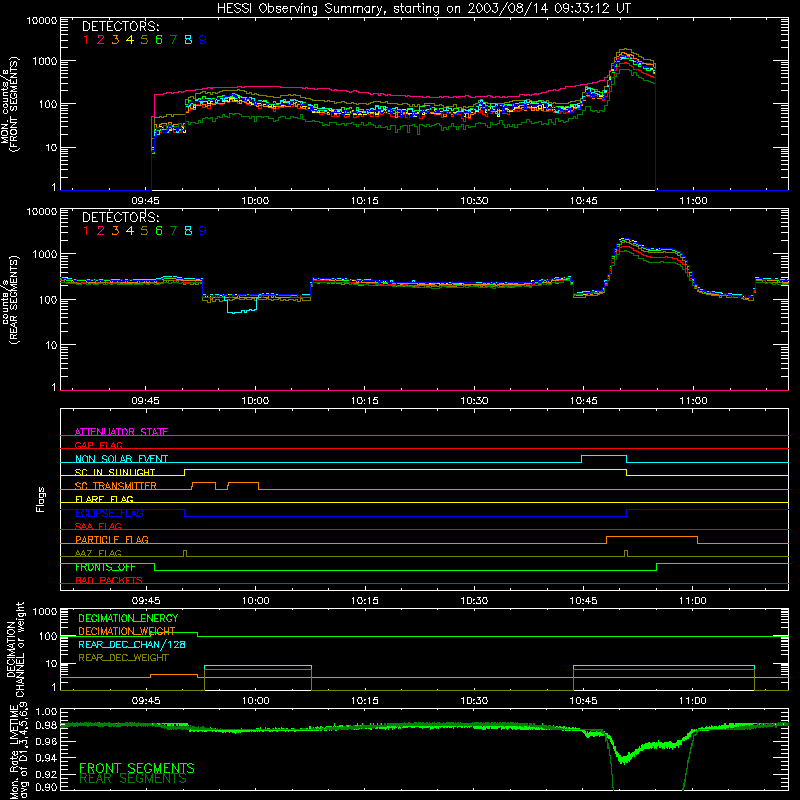Click the REAR_DEC_WEIGHT legend entry
Viewport: 800px width, 800px height.
point(123,658)
